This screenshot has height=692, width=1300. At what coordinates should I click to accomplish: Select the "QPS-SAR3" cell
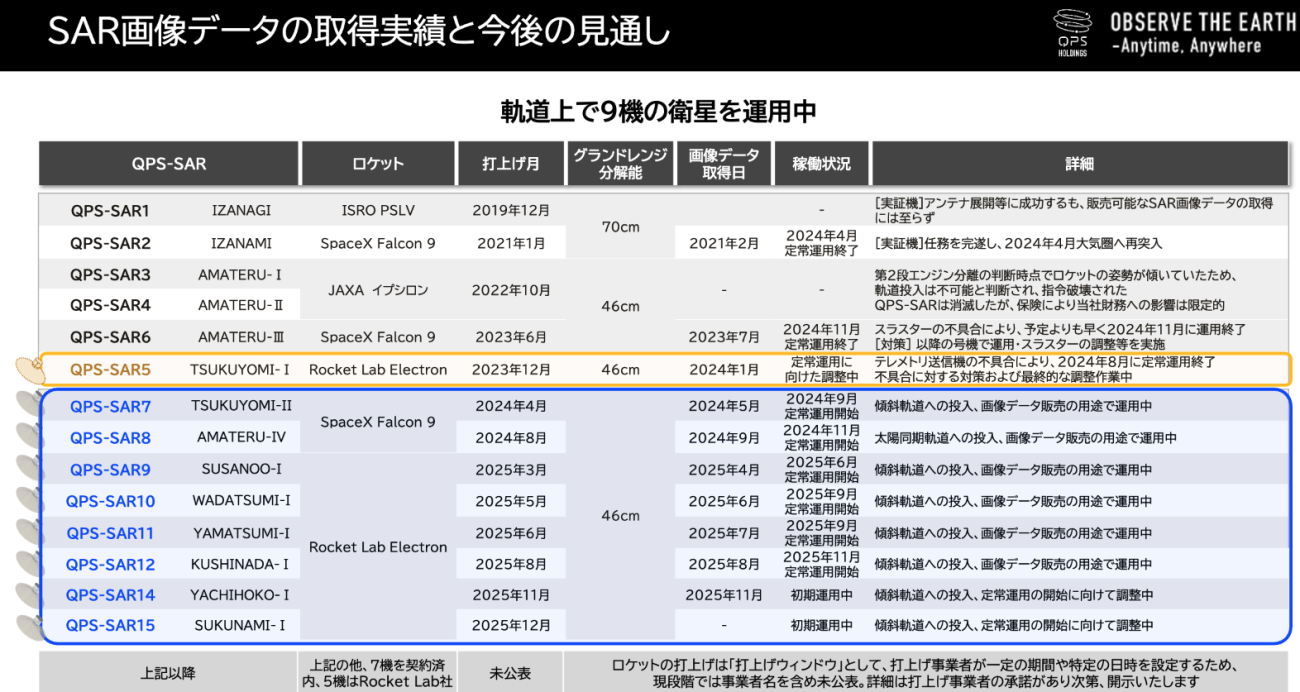[x=110, y=275]
